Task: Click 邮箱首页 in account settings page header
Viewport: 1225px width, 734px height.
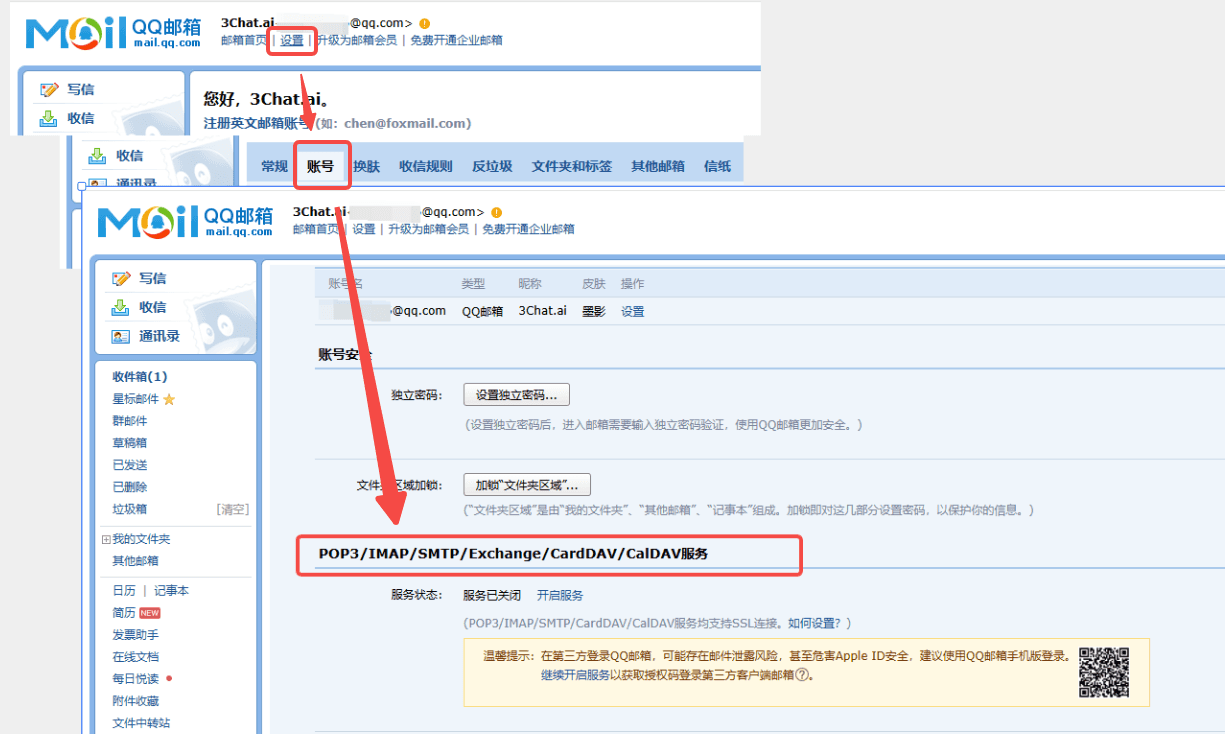Action: tap(316, 229)
